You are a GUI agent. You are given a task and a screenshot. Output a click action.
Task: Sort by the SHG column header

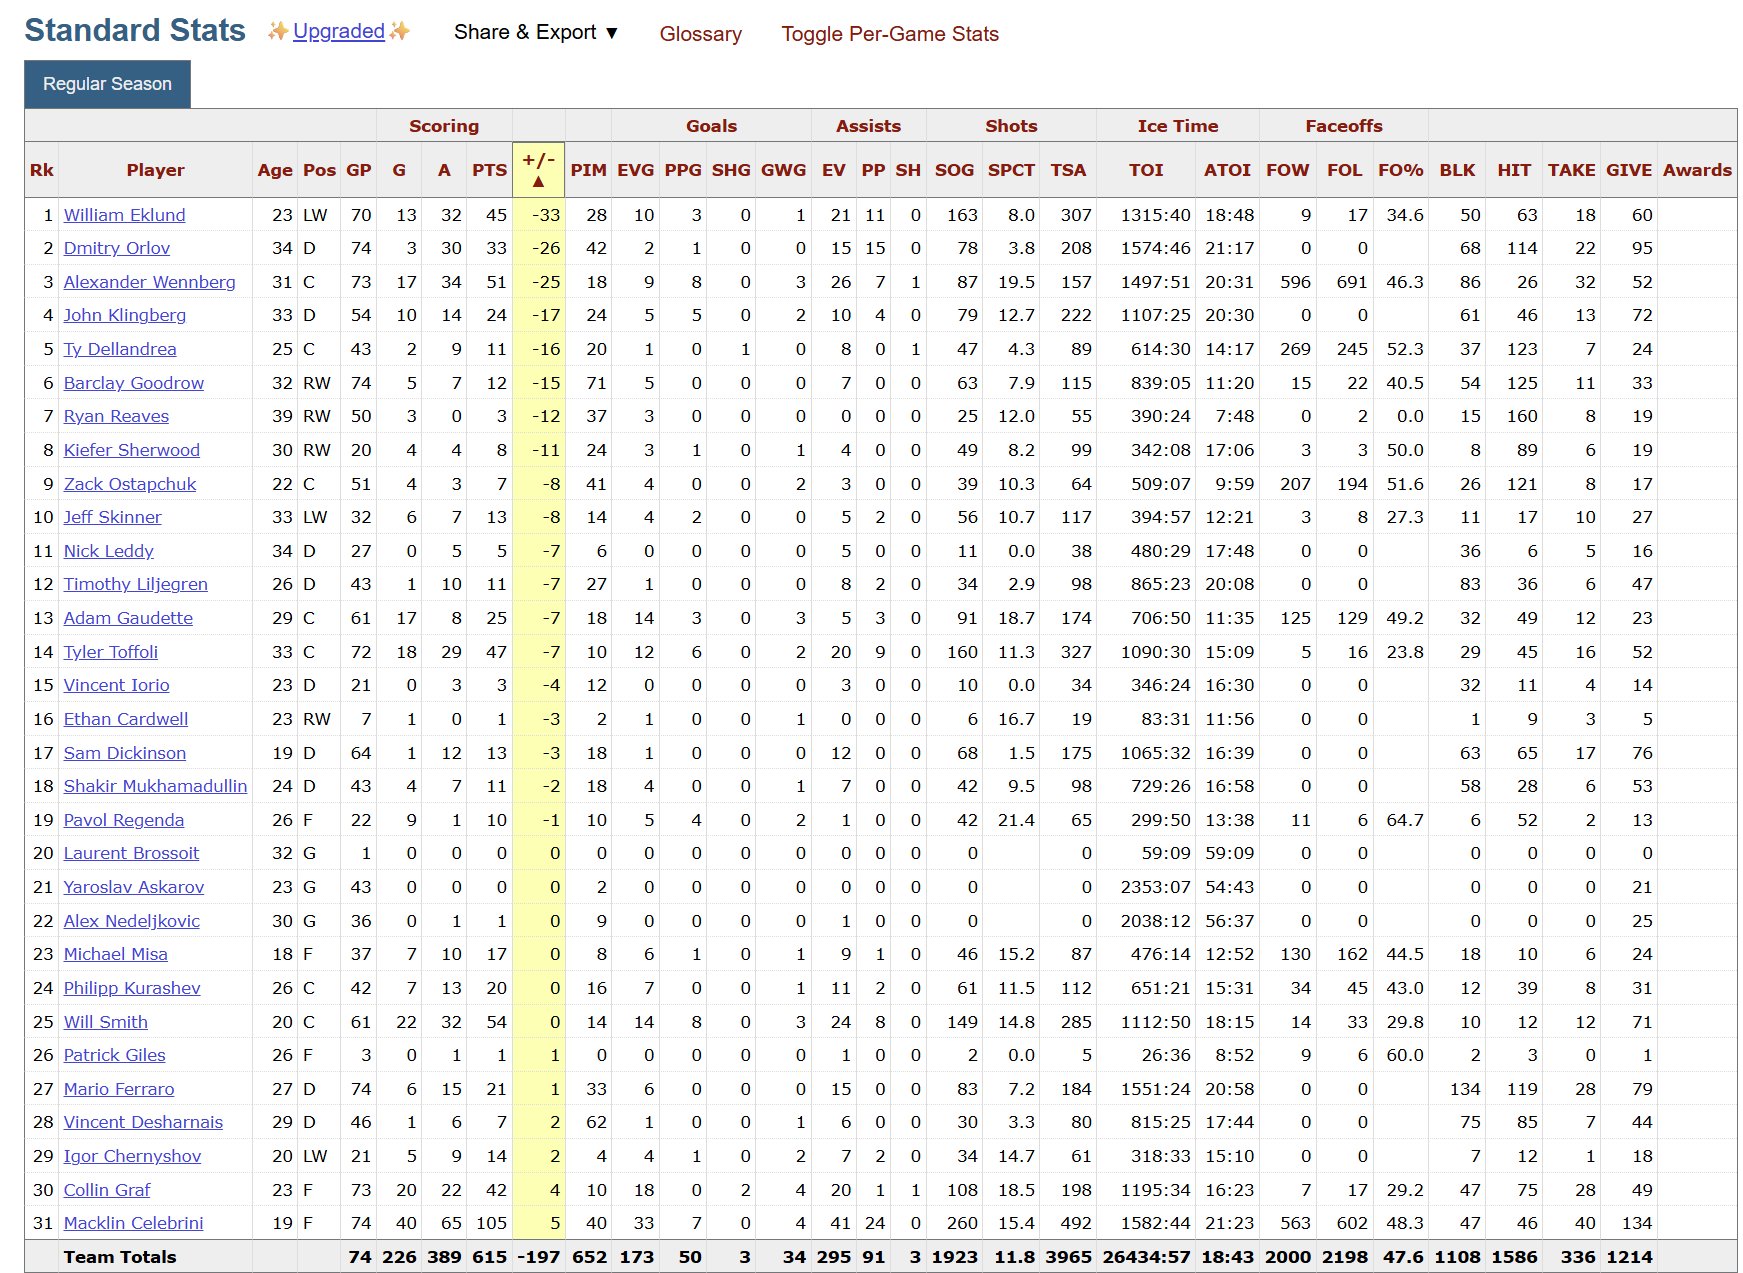point(731,170)
